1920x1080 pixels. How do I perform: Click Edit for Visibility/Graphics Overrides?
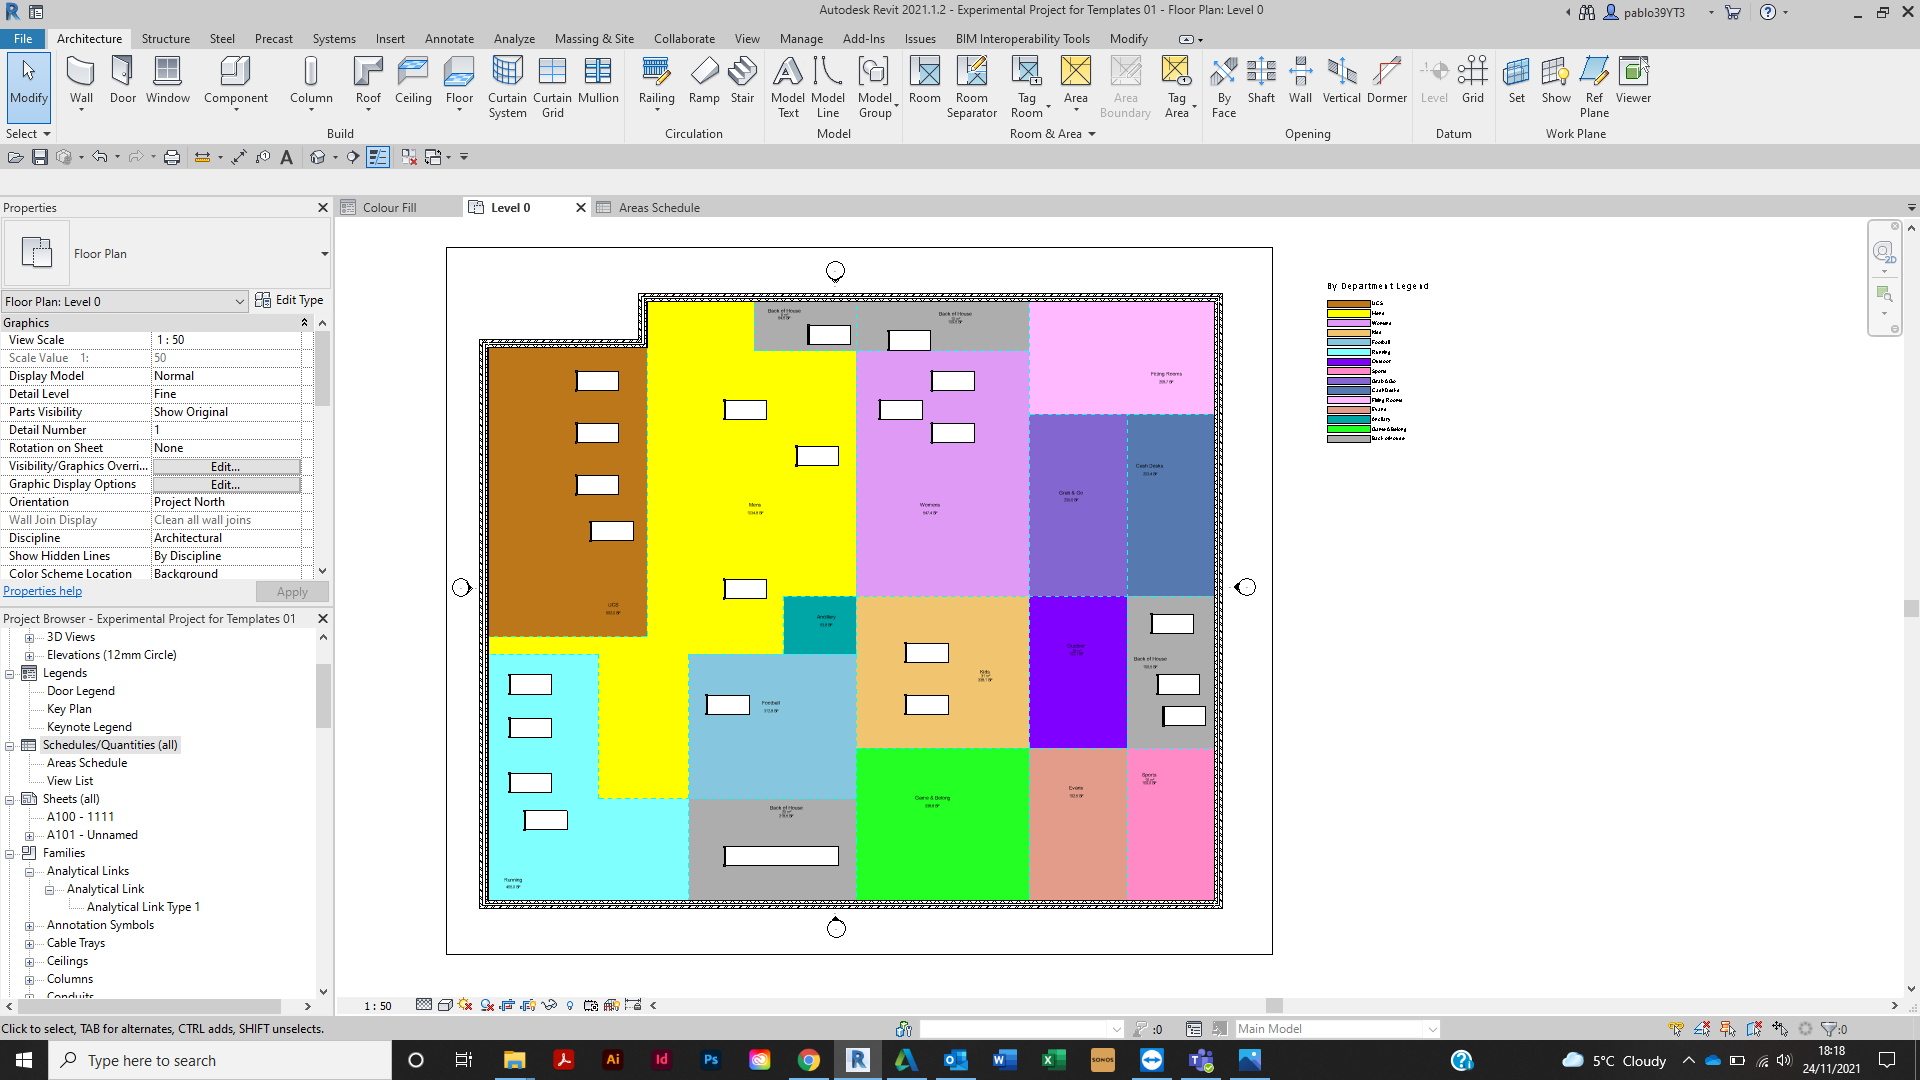[x=226, y=466]
